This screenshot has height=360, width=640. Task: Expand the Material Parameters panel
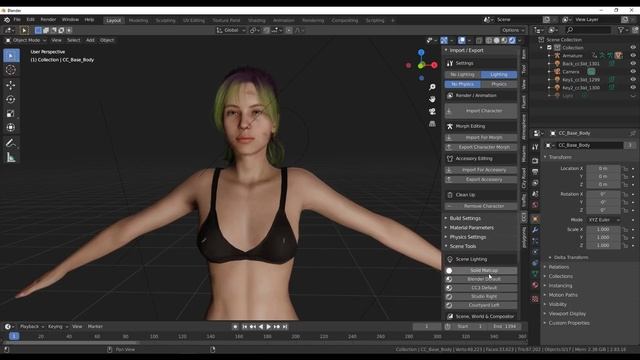471,228
